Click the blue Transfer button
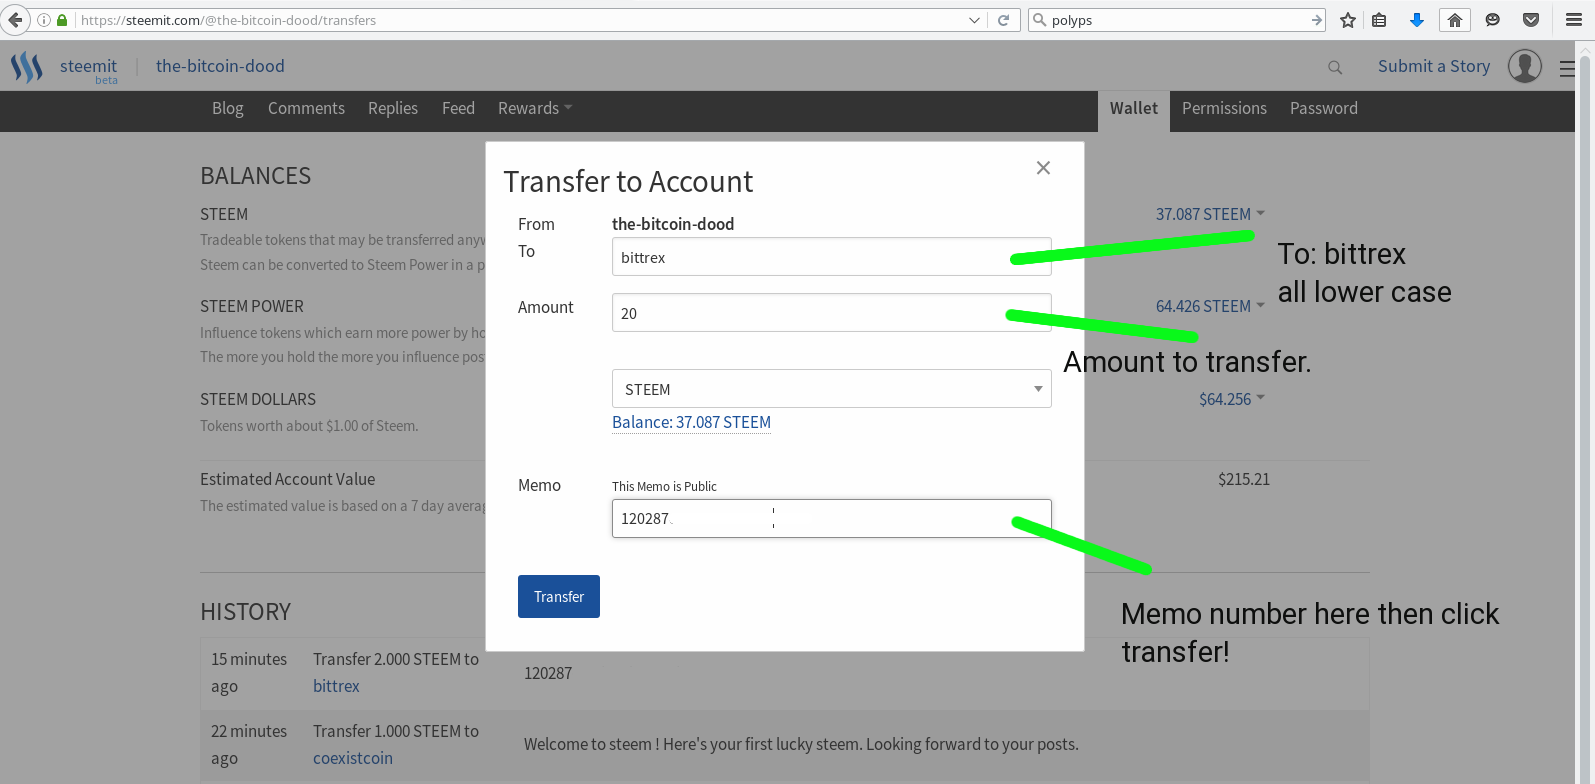 pos(559,596)
